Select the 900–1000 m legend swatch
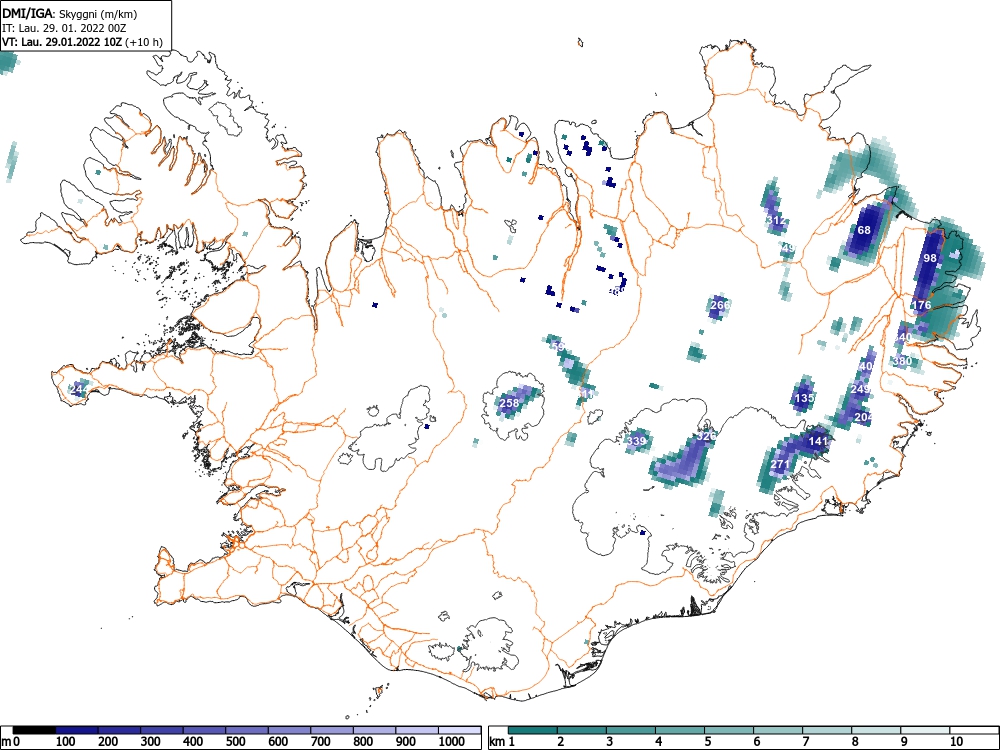The width and height of the screenshot is (1000, 750). [417, 730]
